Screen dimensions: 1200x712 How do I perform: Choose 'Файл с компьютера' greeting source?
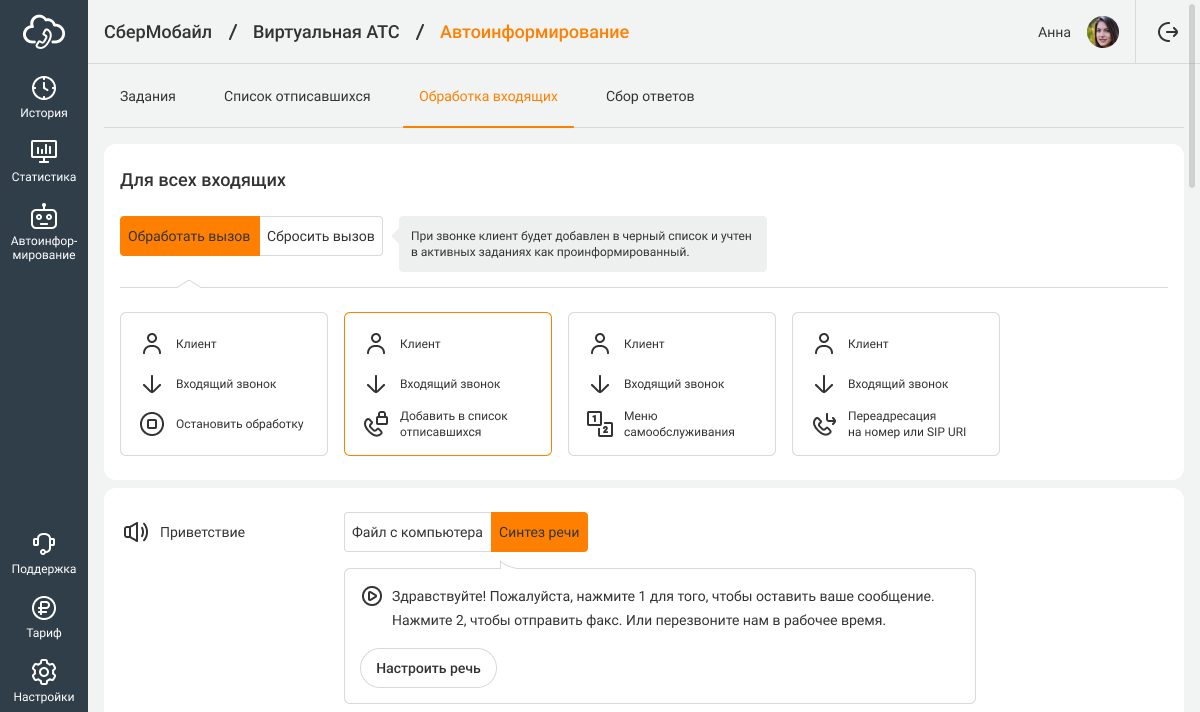pos(417,532)
